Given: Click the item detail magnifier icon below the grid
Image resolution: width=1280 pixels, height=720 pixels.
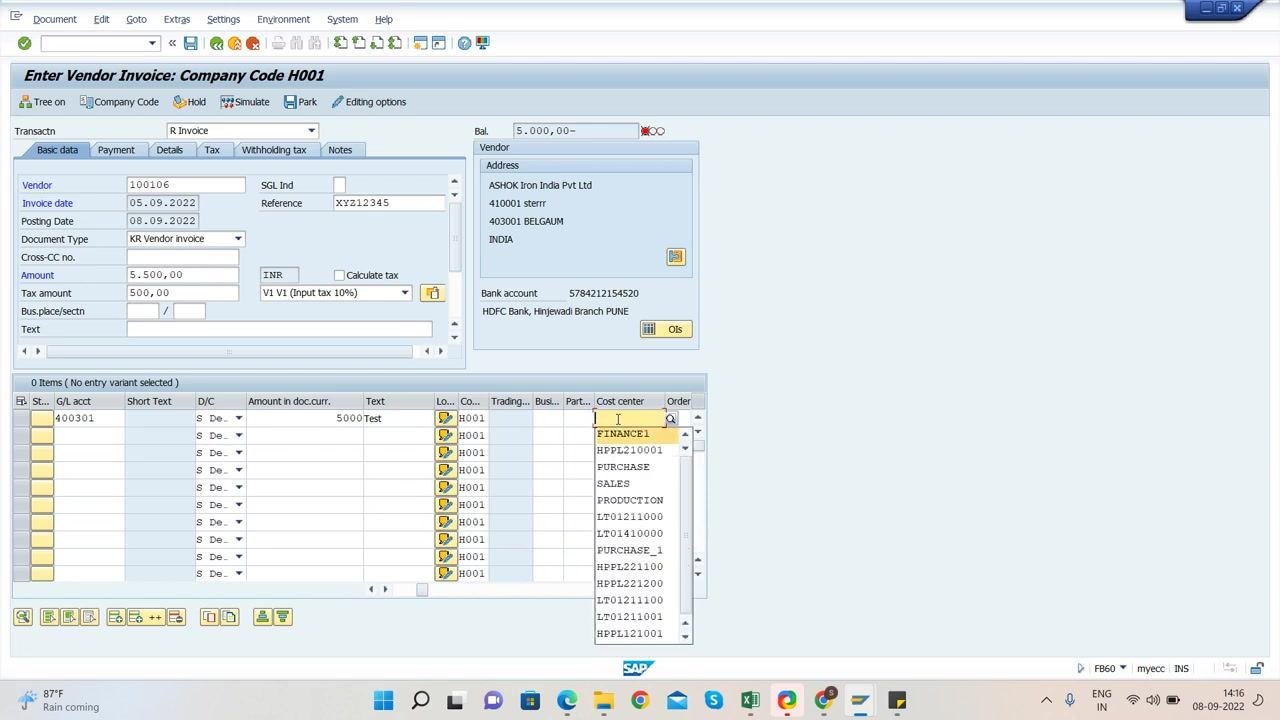Looking at the screenshot, I should point(23,617).
